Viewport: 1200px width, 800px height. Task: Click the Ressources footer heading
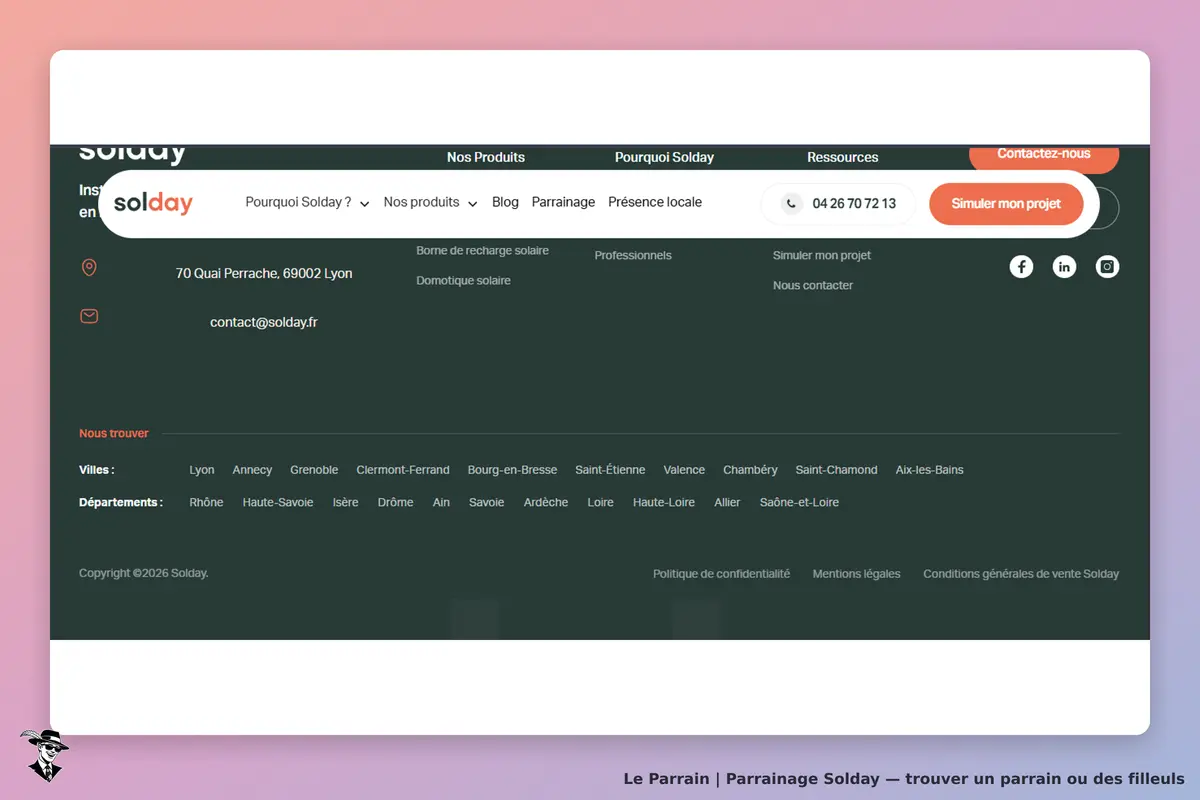click(x=843, y=157)
